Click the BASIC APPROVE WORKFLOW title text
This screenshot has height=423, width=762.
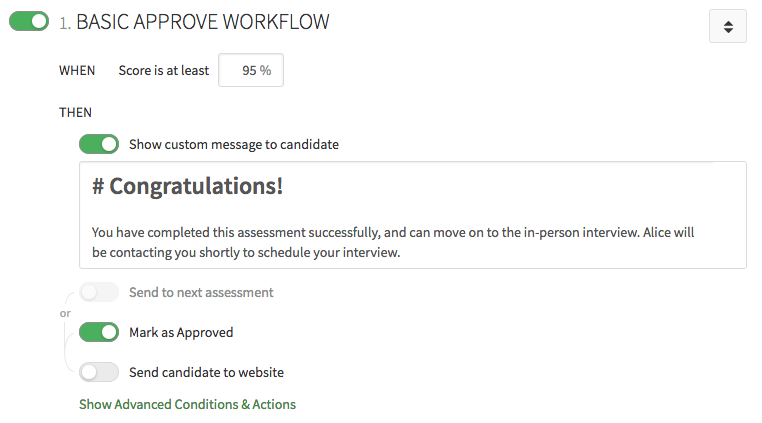(203, 21)
